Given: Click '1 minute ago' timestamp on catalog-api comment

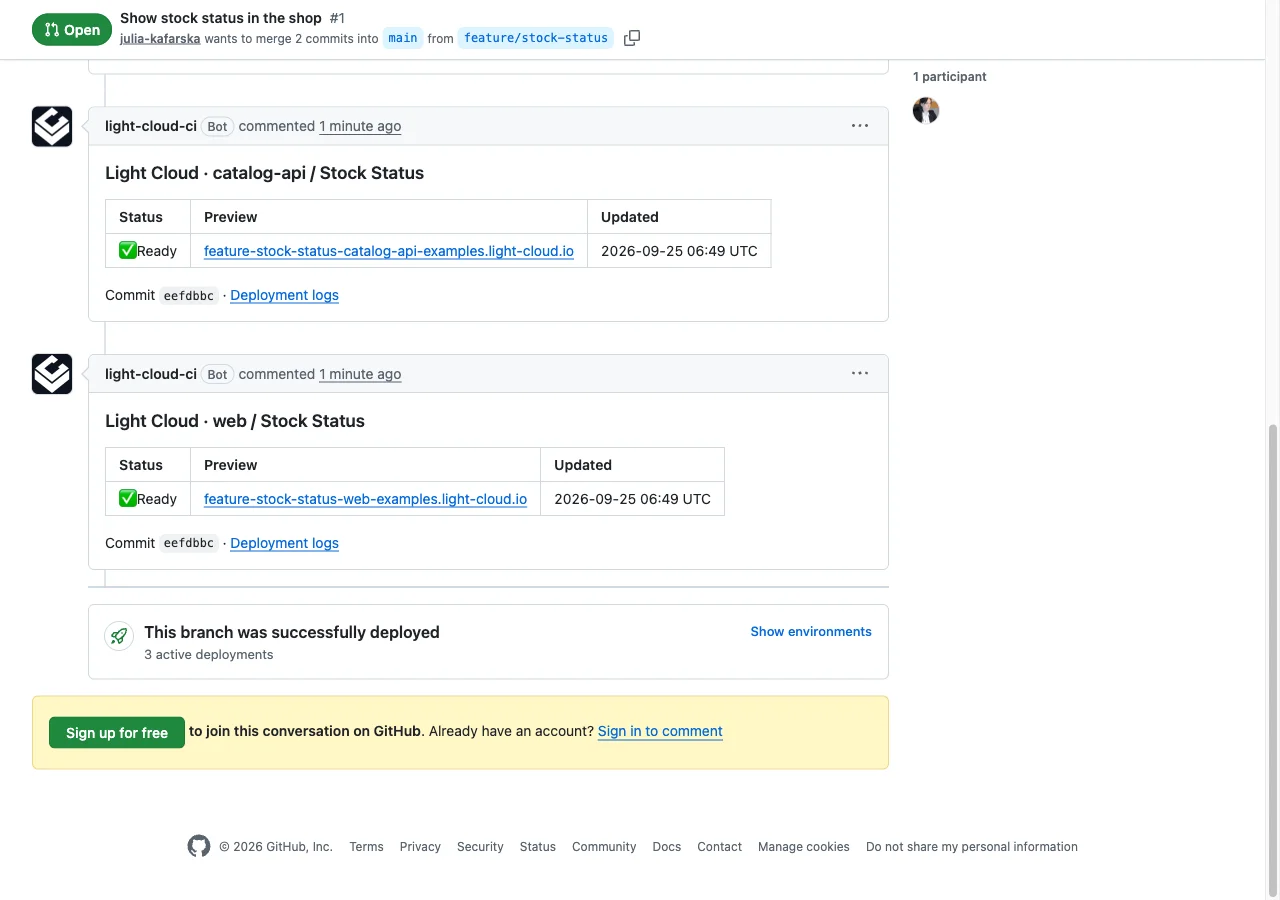Looking at the screenshot, I should pos(360,126).
